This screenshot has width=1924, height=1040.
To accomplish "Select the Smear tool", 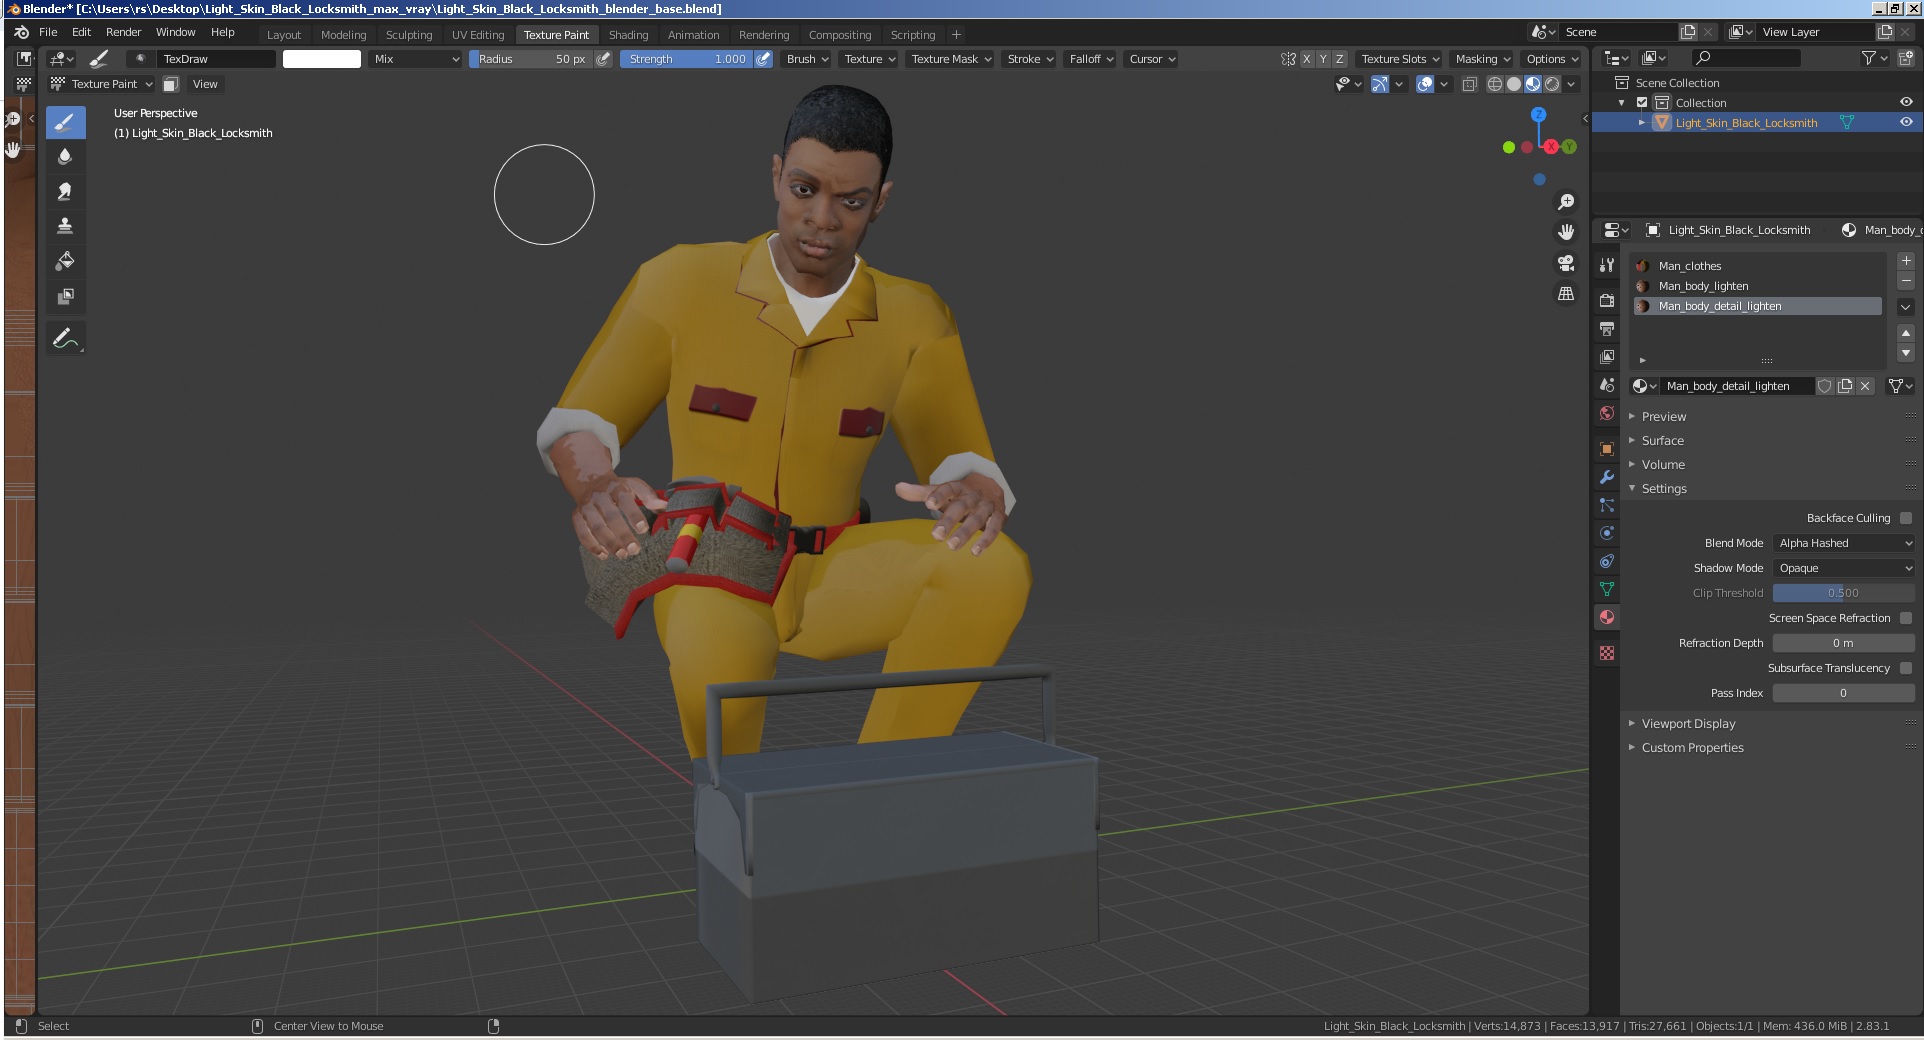I will coord(65,191).
